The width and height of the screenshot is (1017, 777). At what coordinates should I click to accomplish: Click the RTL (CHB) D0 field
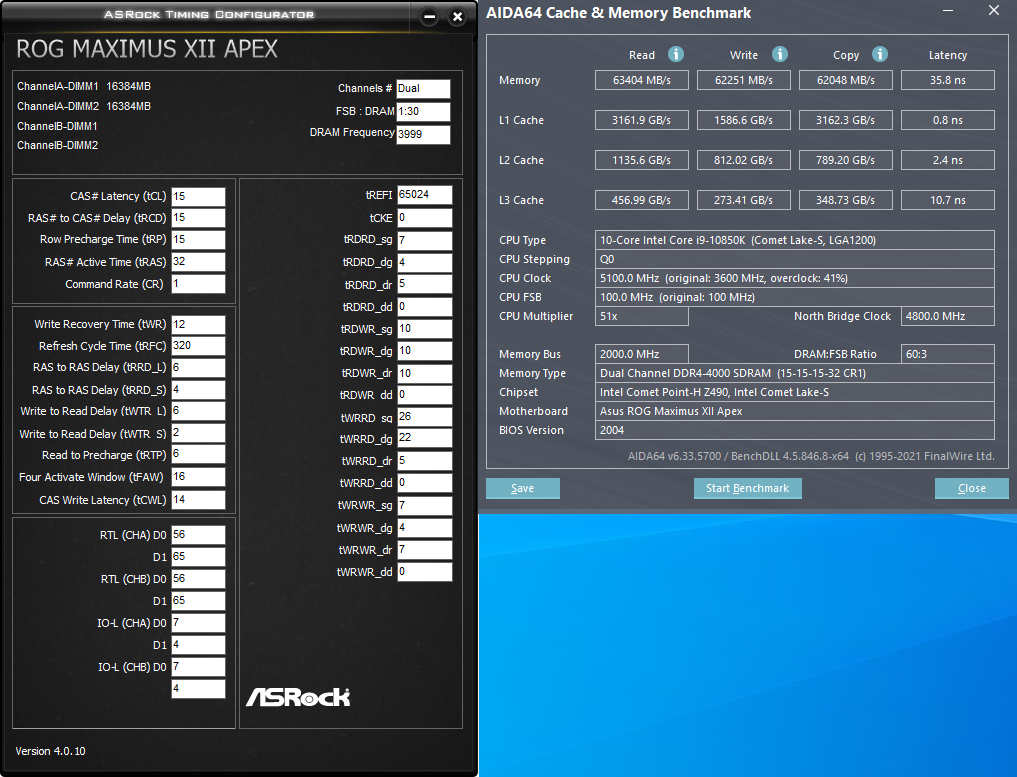click(198, 579)
